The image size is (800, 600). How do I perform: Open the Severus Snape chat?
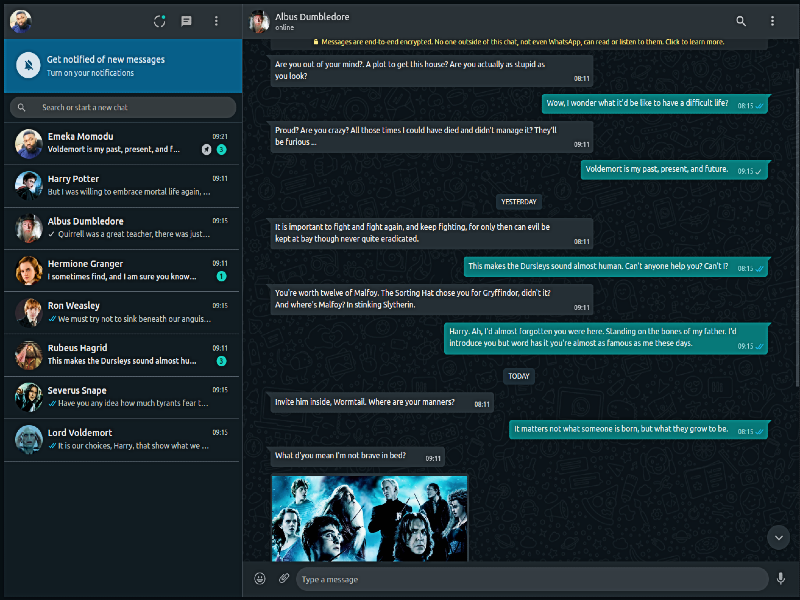121,397
